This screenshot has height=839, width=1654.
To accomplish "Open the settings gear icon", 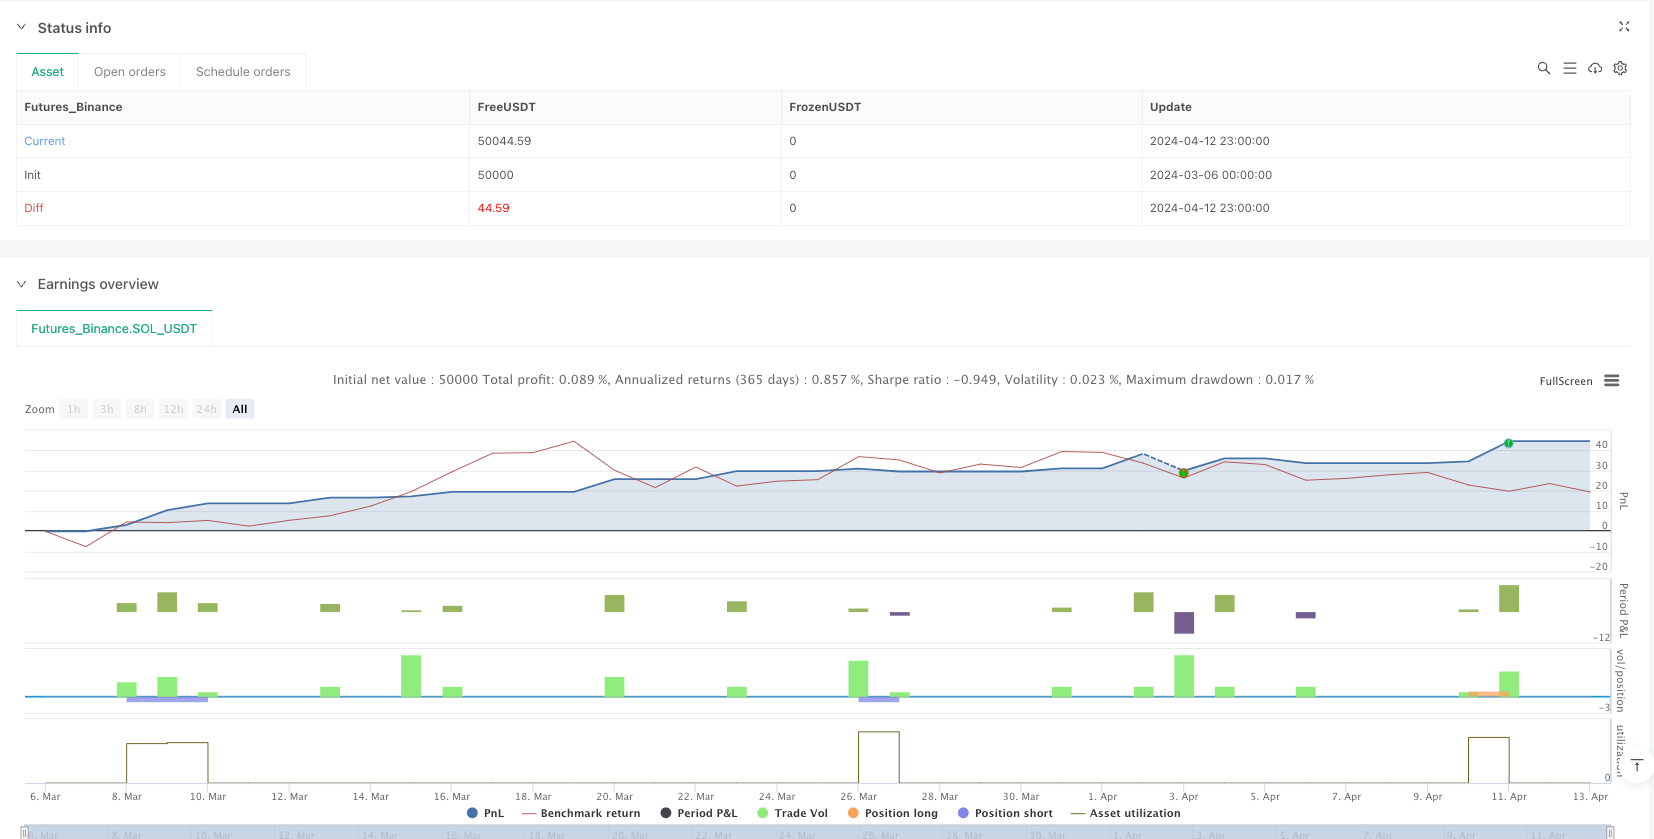I will [1620, 68].
